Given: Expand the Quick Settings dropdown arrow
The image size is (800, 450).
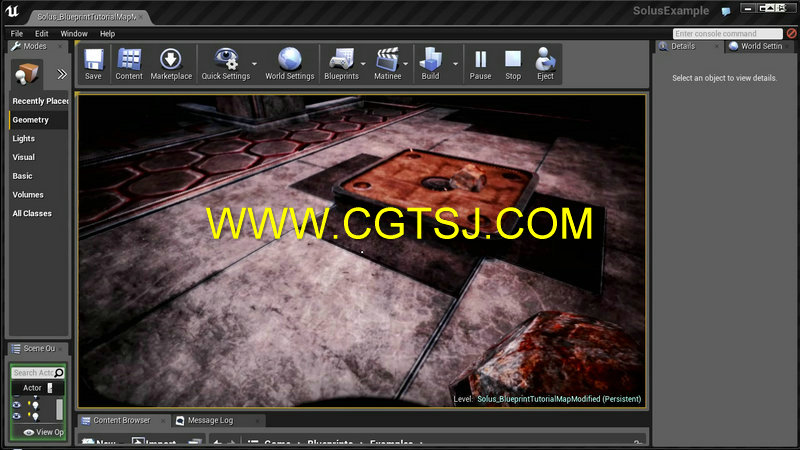Looking at the screenshot, I should pyautogui.click(x=254, y=64).
